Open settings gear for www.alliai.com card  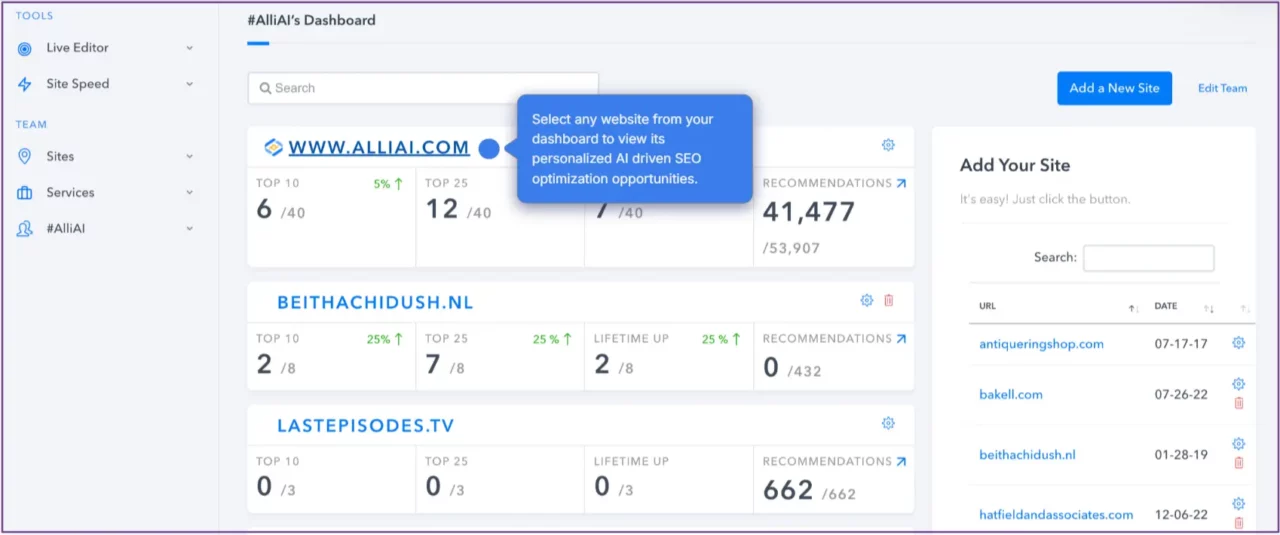pyautogui.click(x=888, y=145)
